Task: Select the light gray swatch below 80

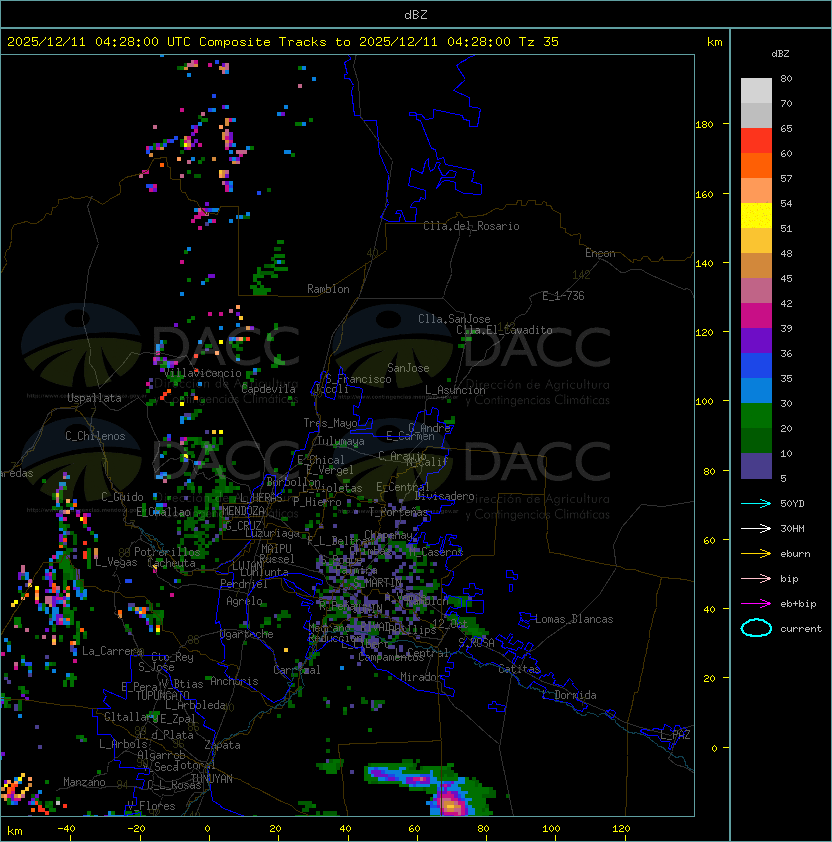Action: 756,91
